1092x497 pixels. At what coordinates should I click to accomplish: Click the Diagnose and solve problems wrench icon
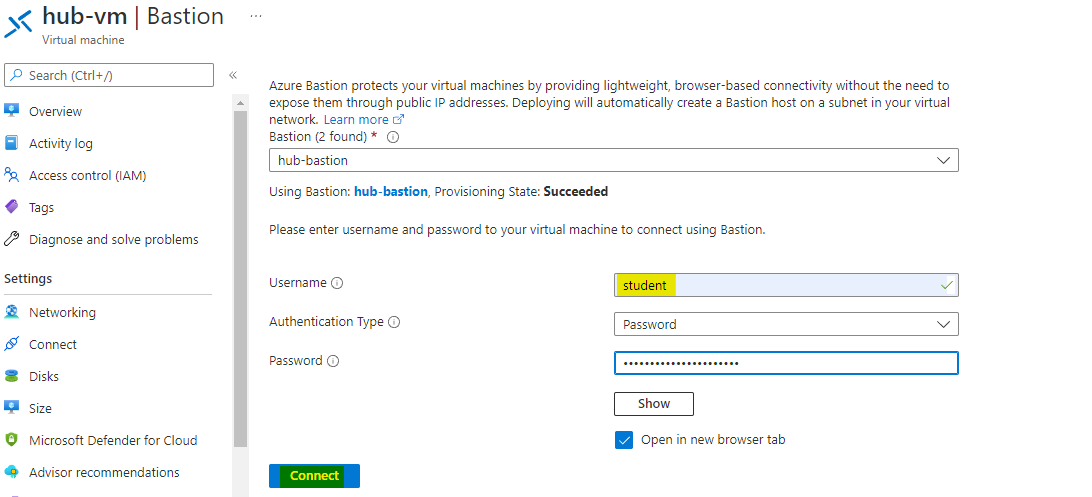12,239
